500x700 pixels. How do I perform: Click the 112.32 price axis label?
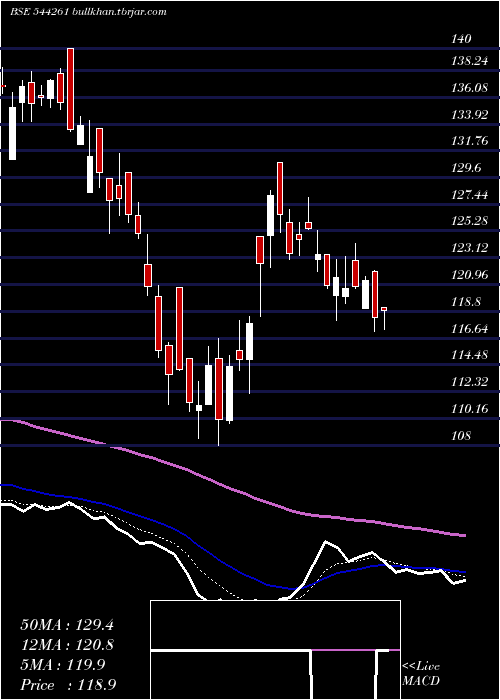tap(470, 382)
